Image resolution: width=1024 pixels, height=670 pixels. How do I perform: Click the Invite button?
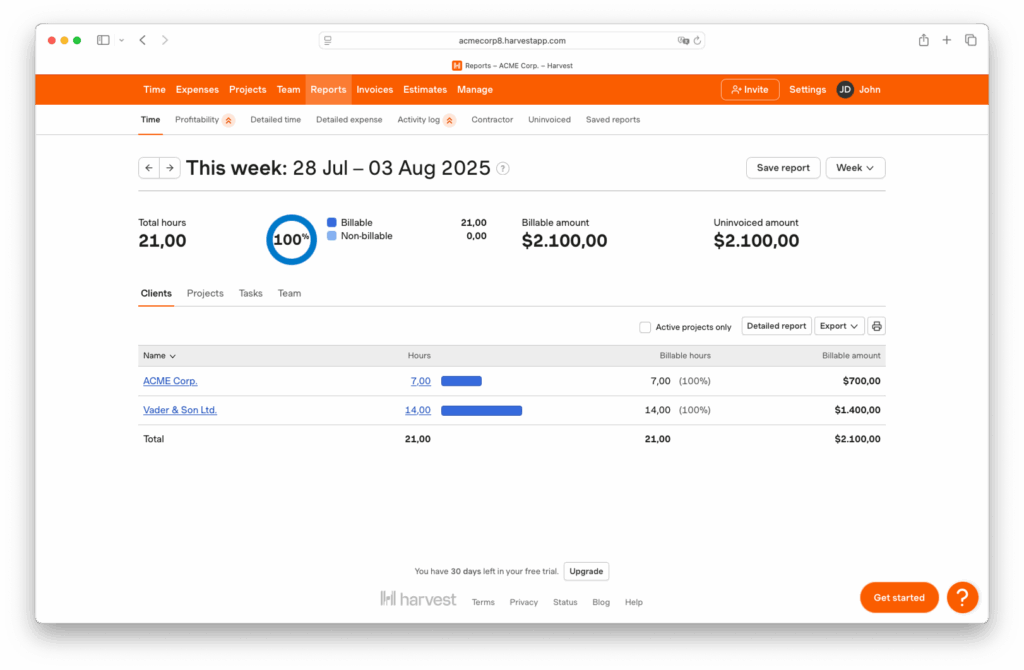pos(750,89)
